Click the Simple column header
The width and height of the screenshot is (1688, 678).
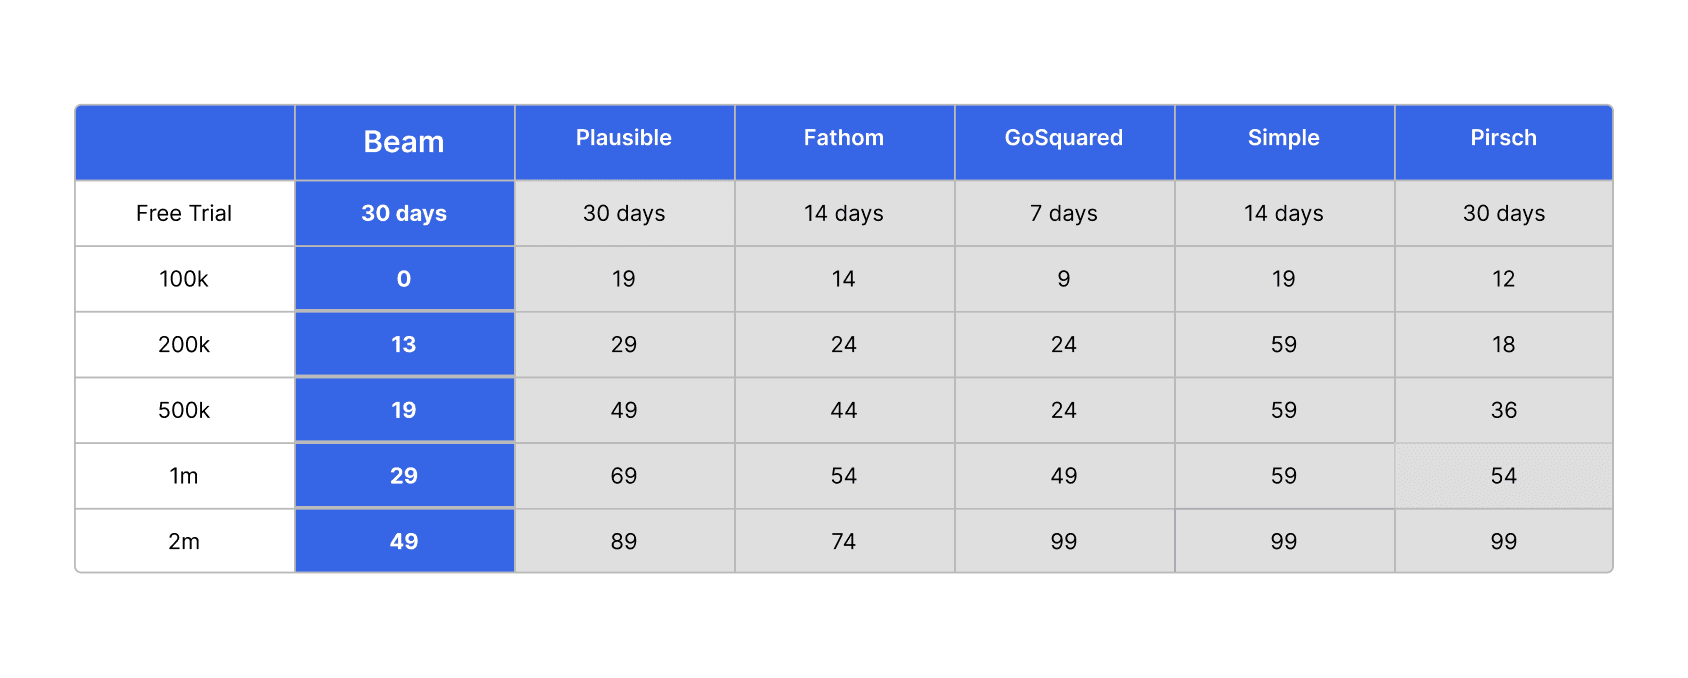point(1284,138)
